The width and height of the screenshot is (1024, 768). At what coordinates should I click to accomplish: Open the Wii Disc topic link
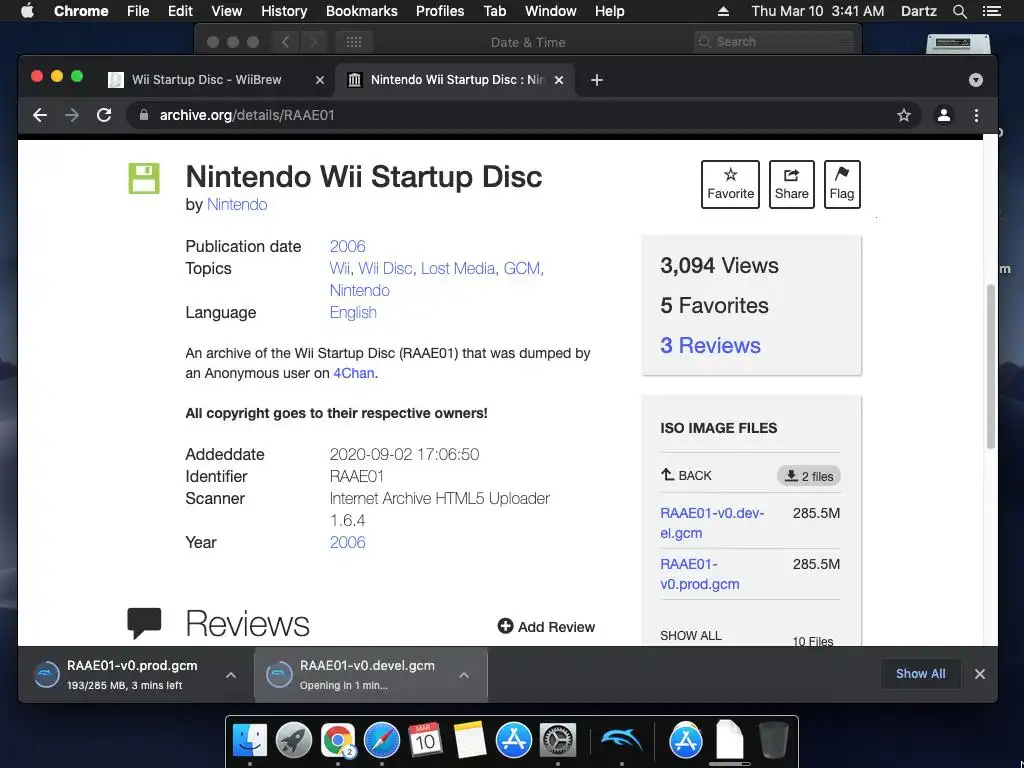385,268
